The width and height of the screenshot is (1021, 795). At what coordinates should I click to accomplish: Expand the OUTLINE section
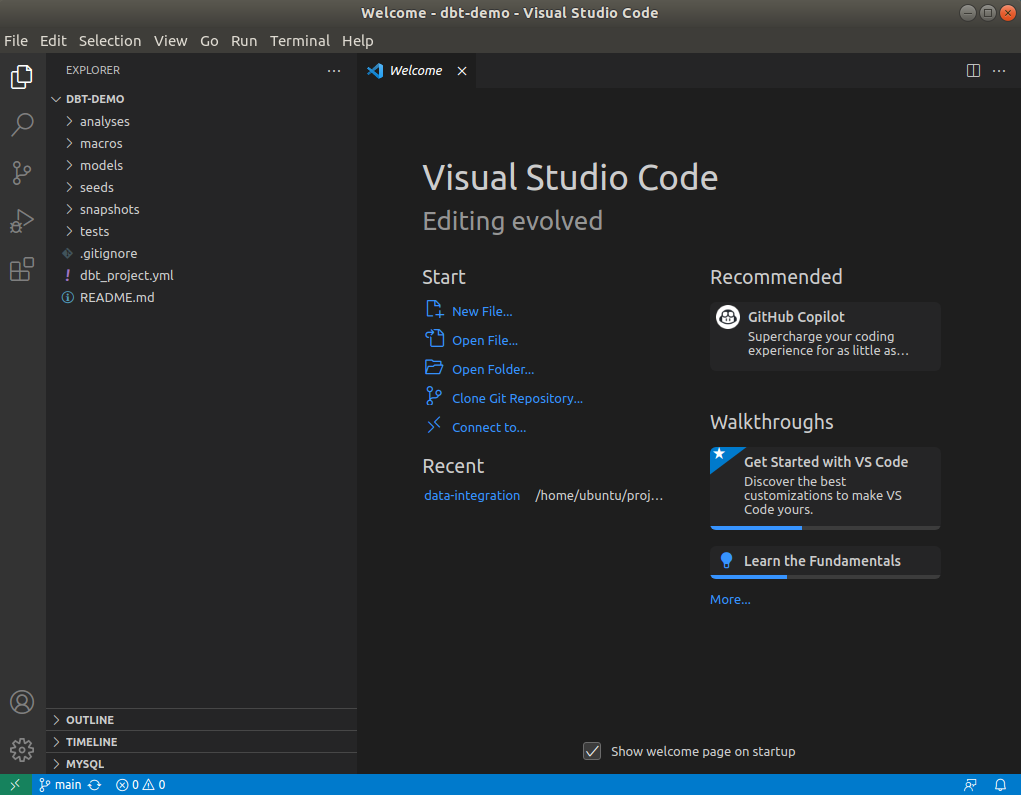pos(89,720)
